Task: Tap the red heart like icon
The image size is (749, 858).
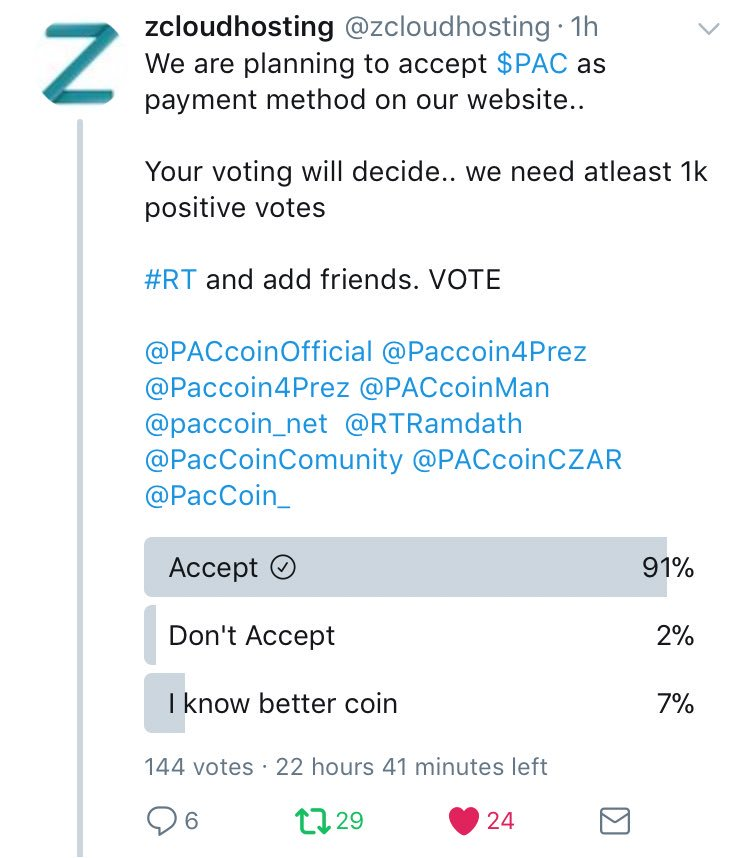Action: point(464,821)
